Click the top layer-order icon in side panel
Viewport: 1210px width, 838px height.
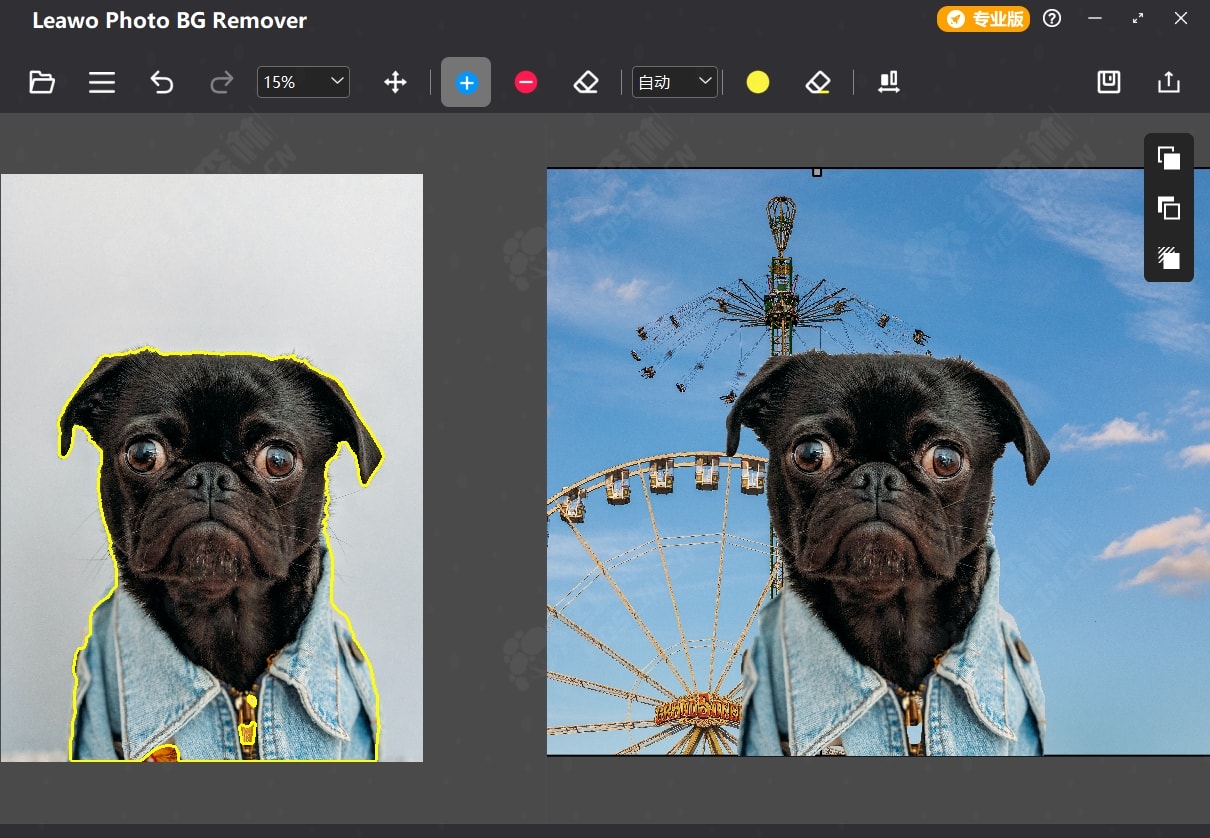coord(1168,158)
